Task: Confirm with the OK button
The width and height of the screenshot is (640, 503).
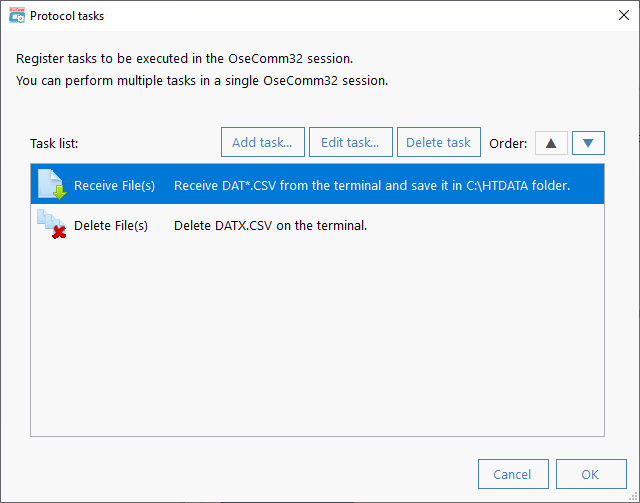Action: 591,474
